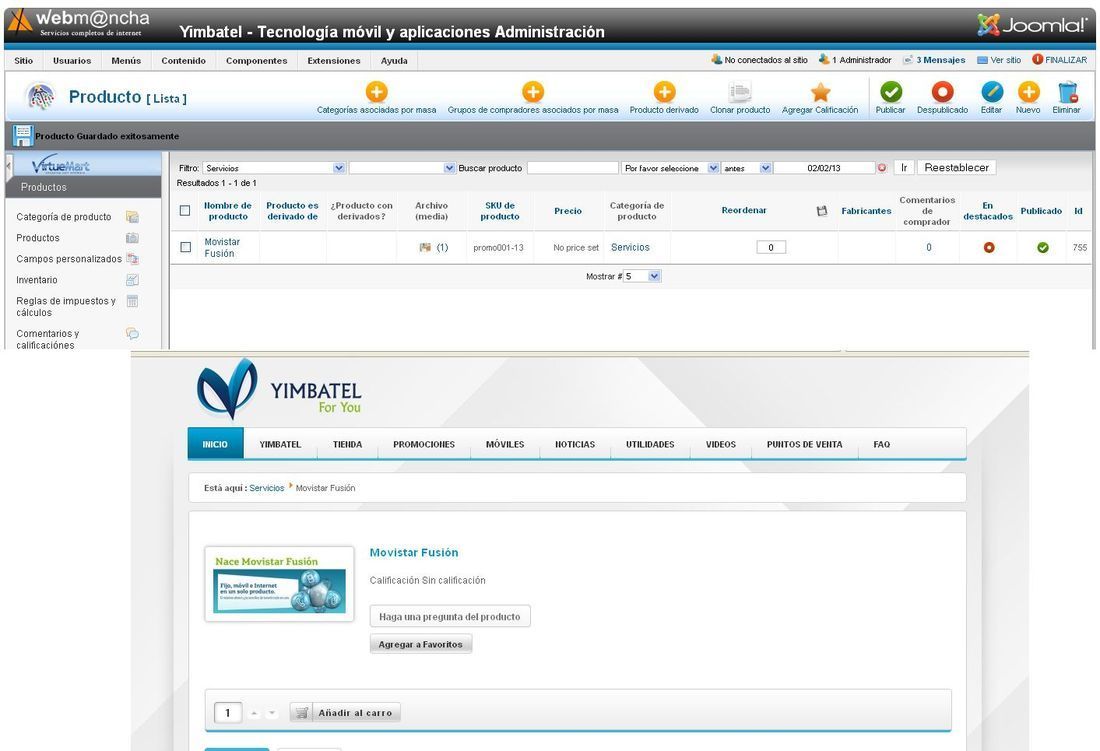The height and width of the screenshot is (751, 1100).
Task: Click the Reordenar order field with 0
Action: pyautogui.click(x=771, y=248)
